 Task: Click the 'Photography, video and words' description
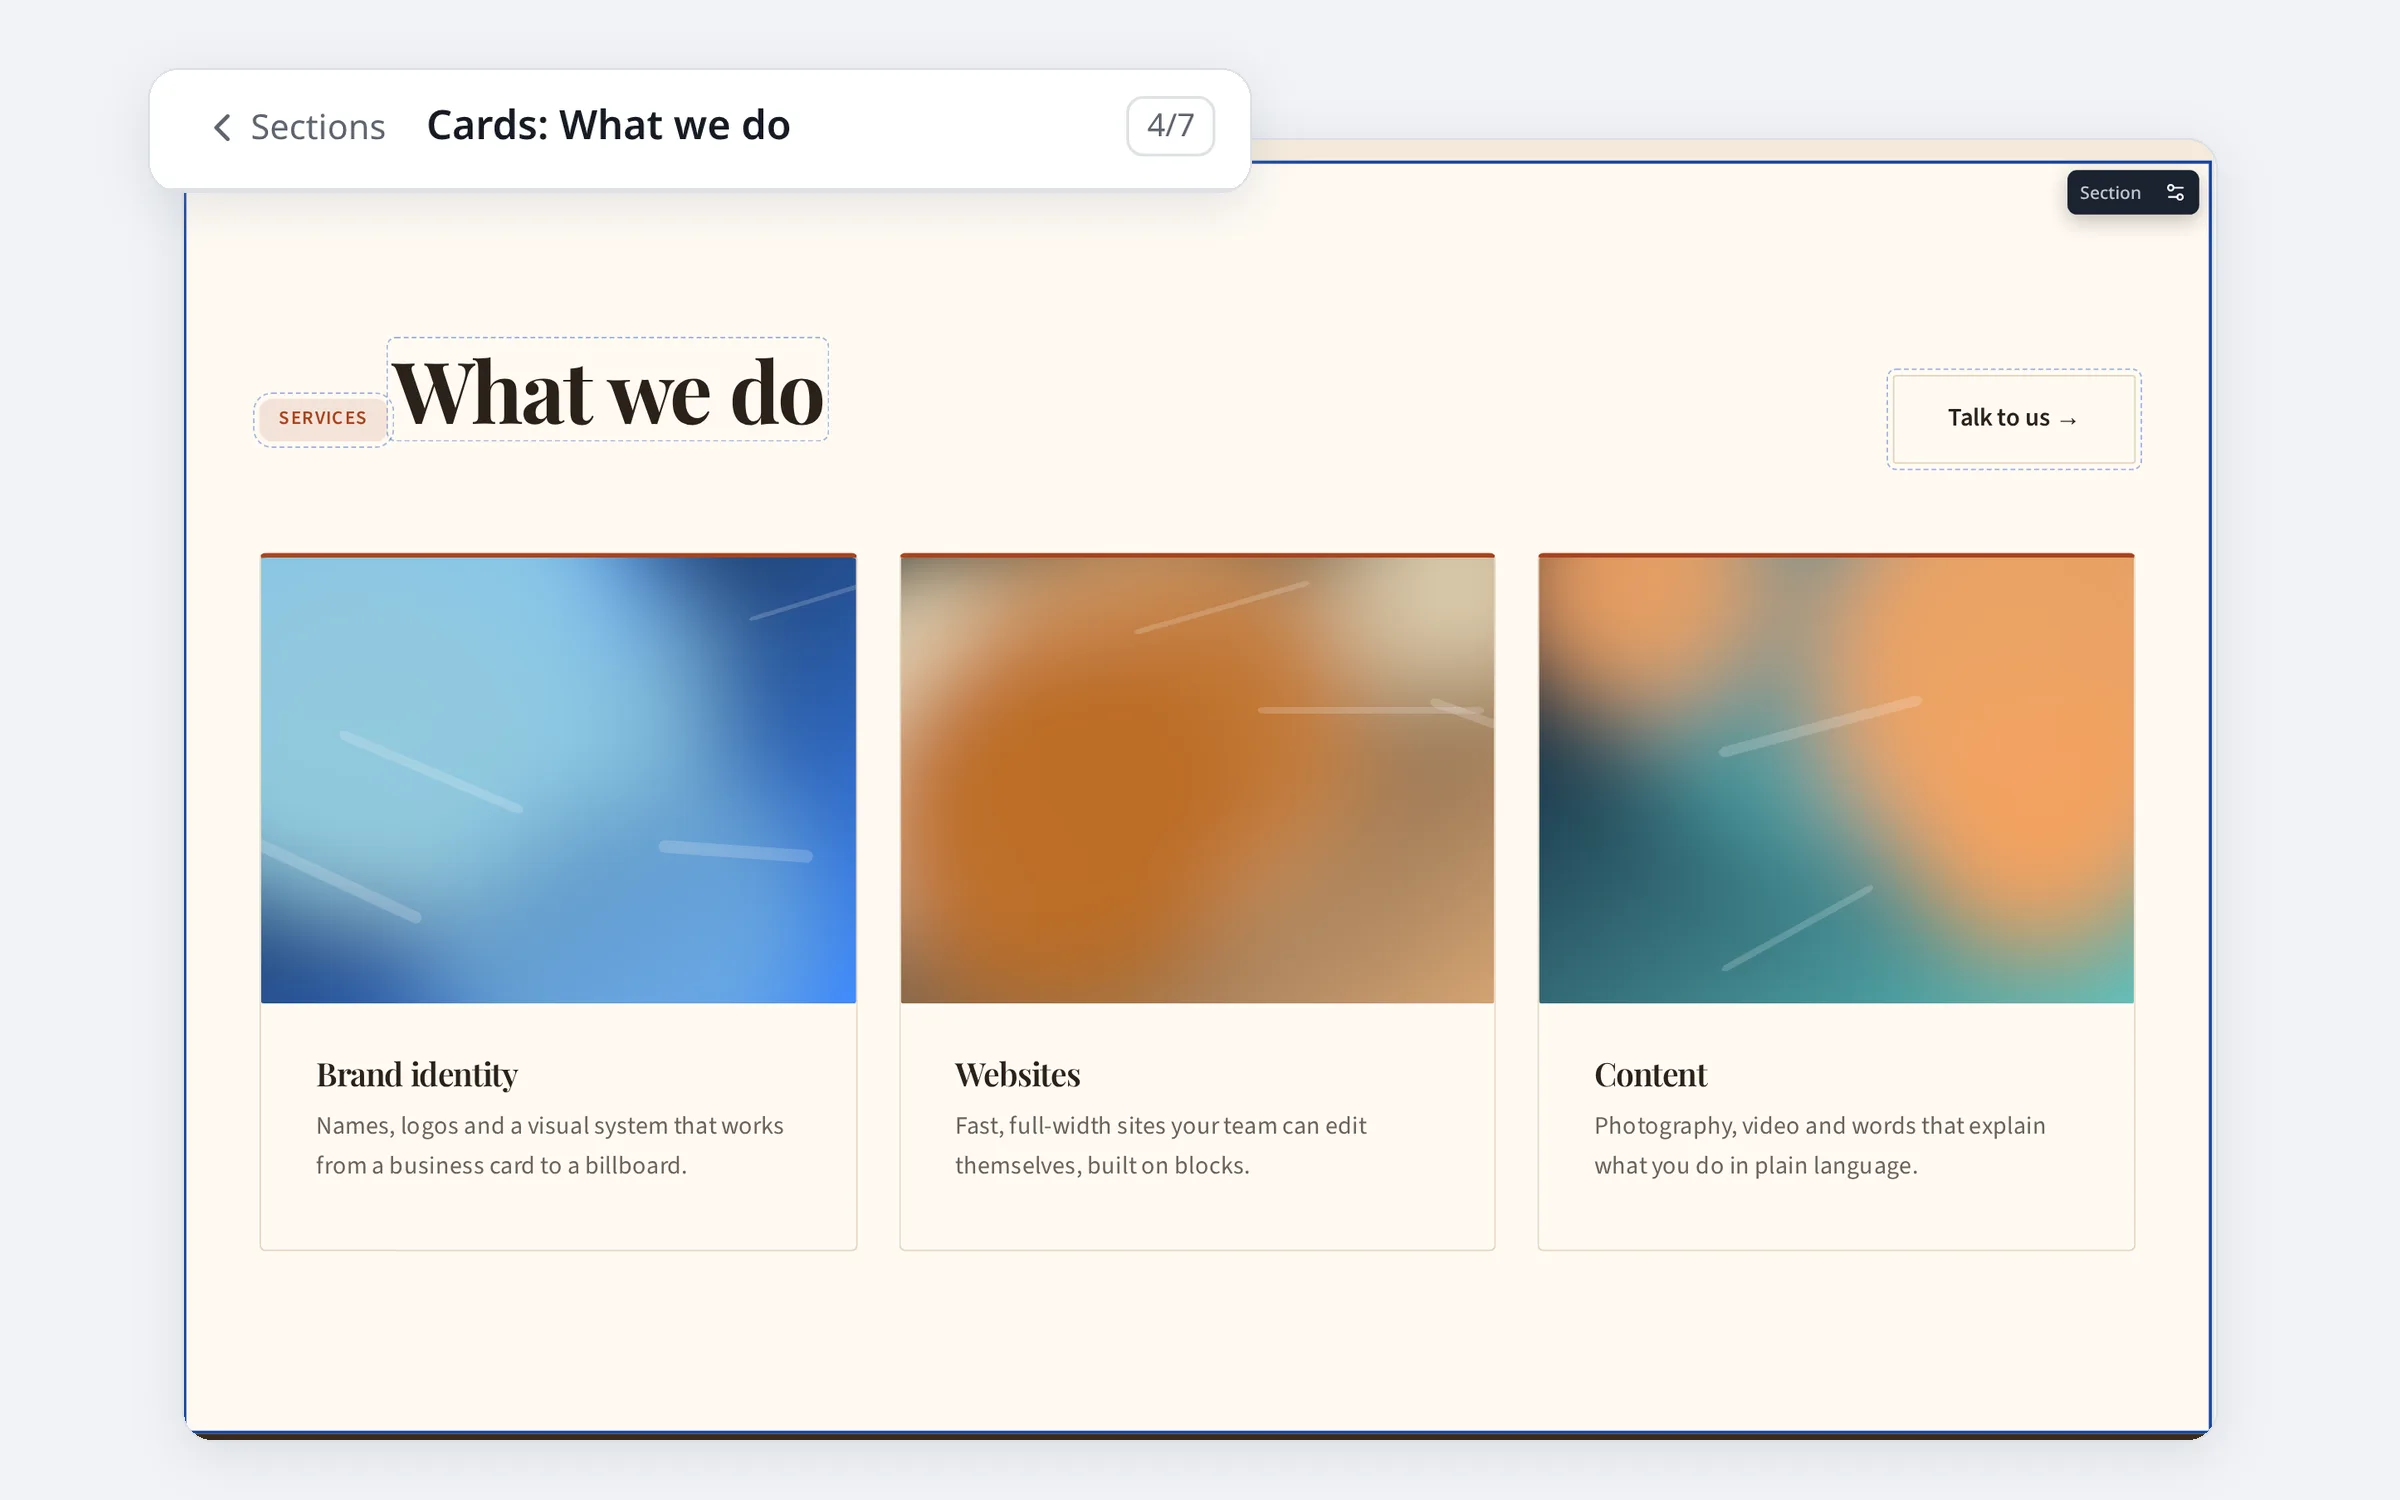[1820, 1146]
